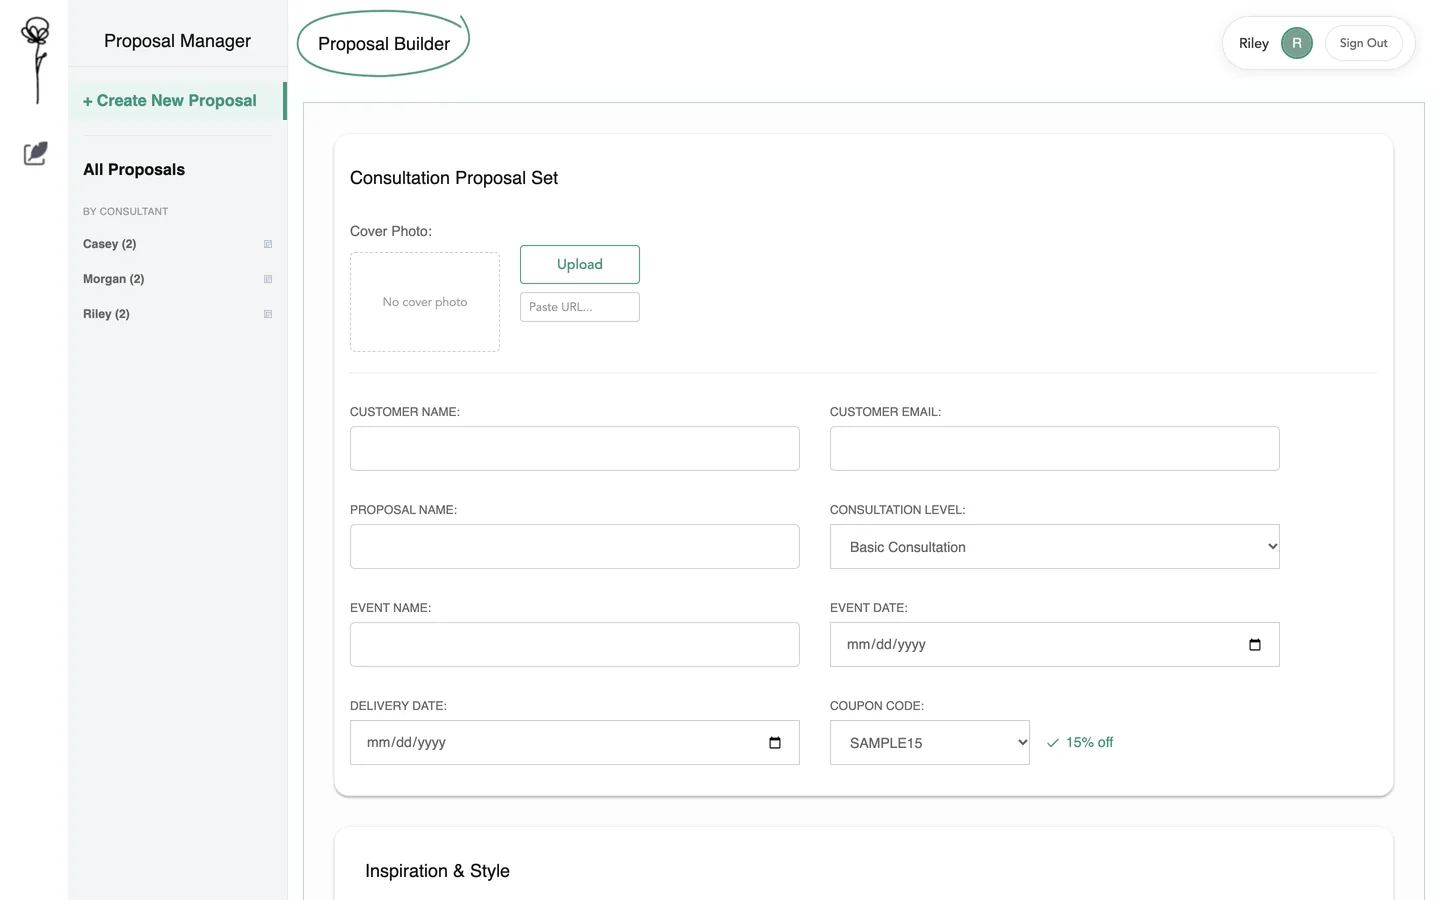The image size is (1440, 900).
Task: Click the BY CONSULTANT label
Action: click(126, 212)
